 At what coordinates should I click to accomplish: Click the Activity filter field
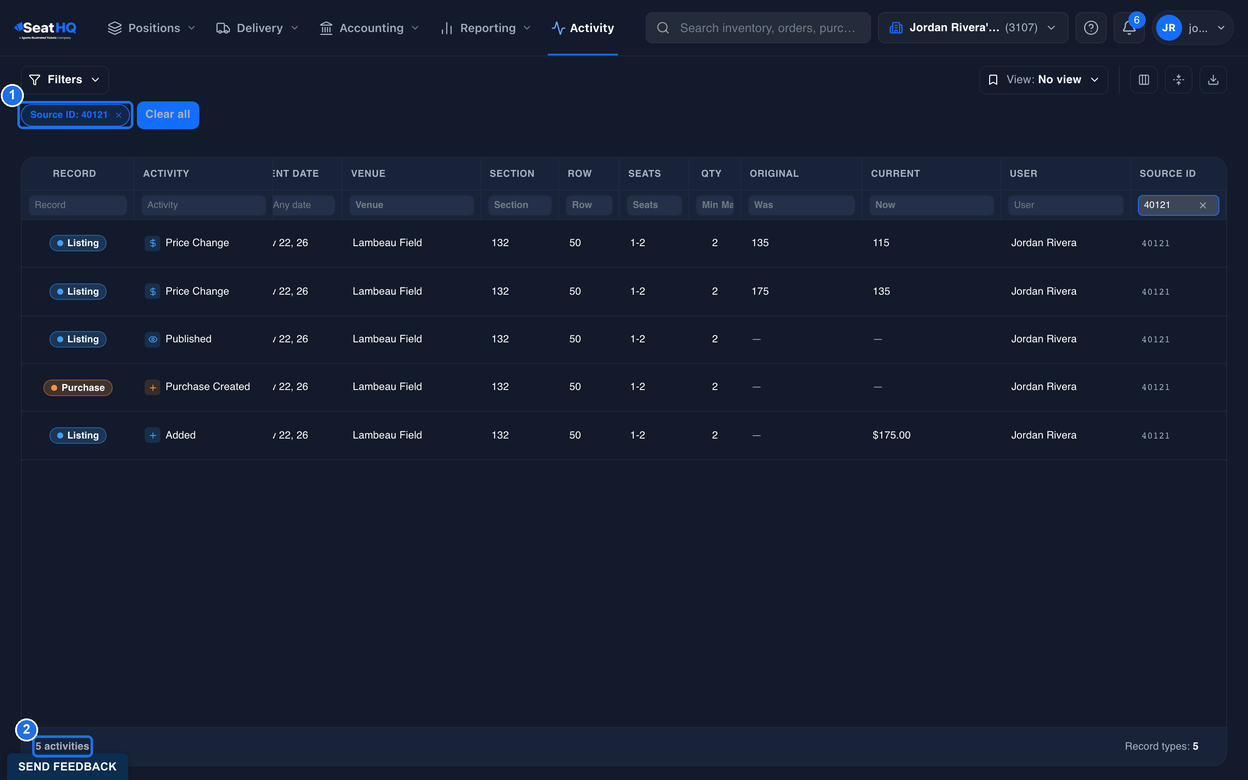click(x=204, y=205)
